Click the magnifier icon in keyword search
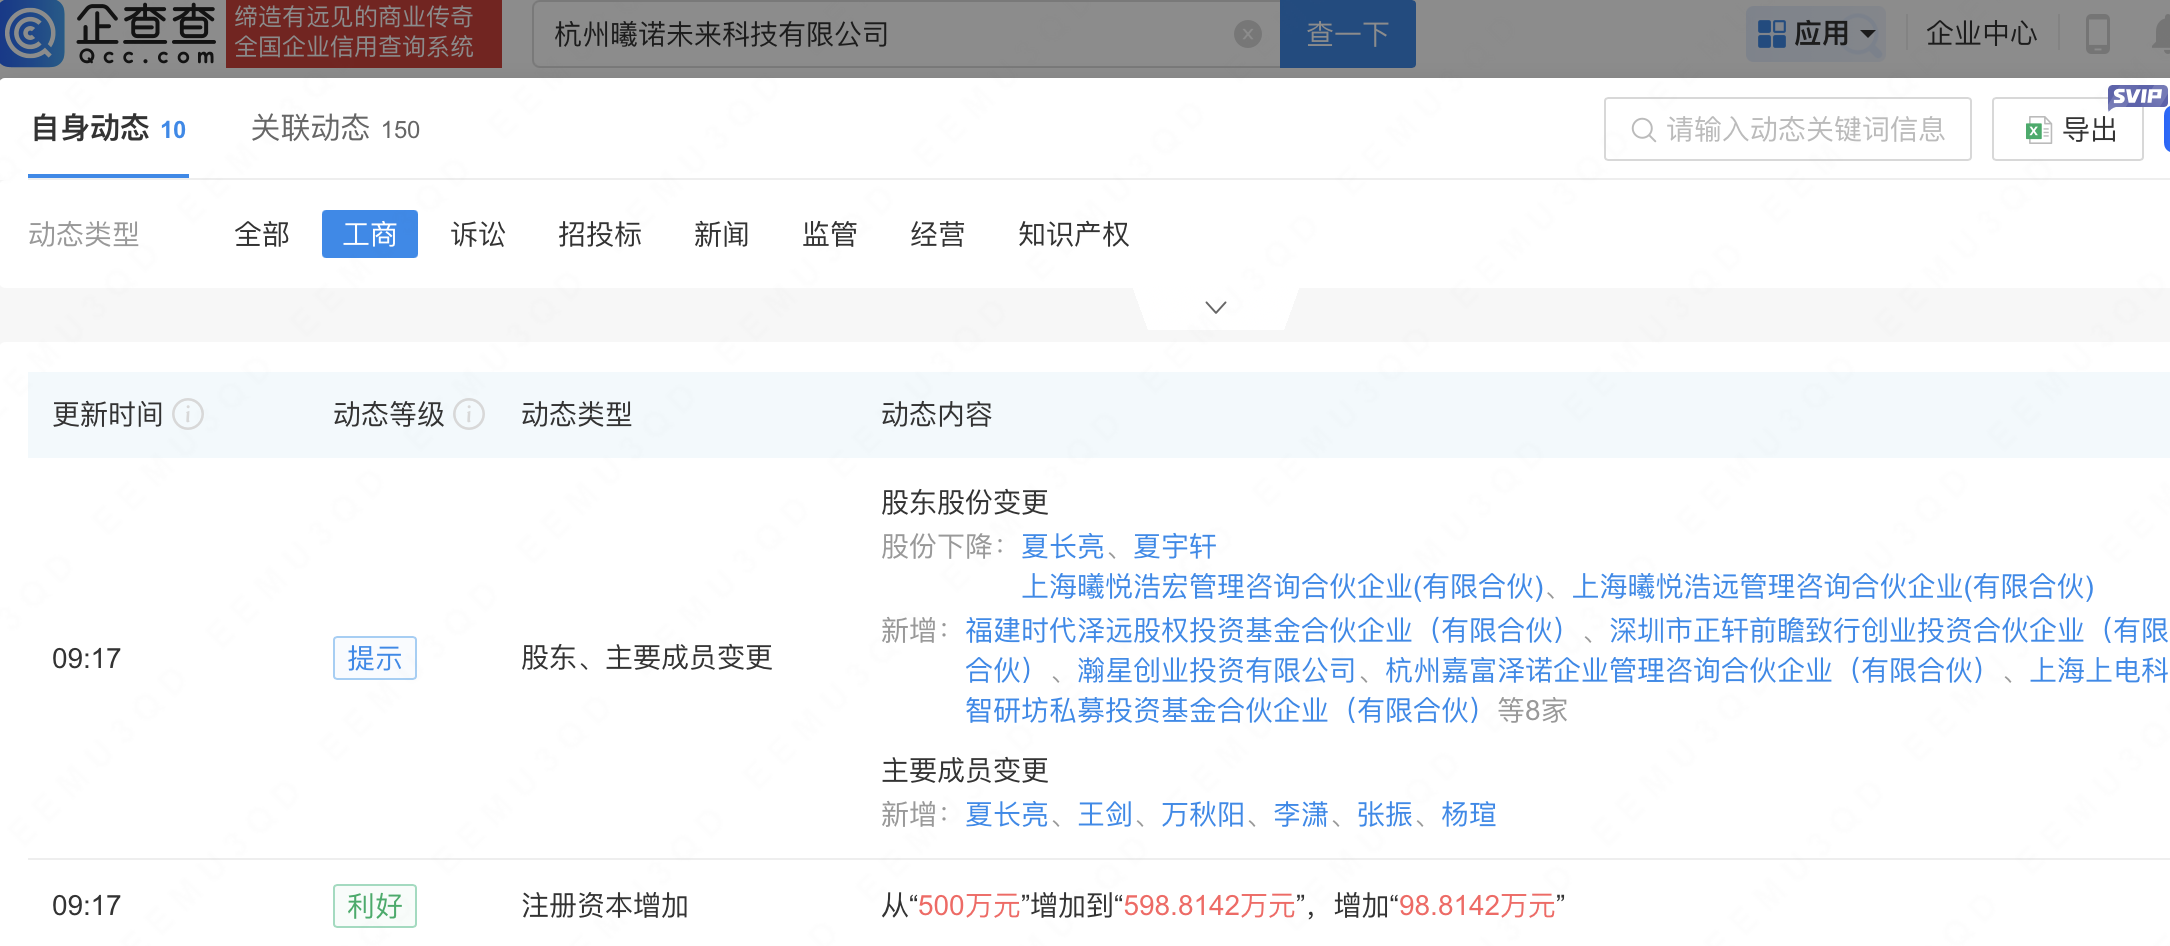The image size is (2170, 946). [1643, 130]
